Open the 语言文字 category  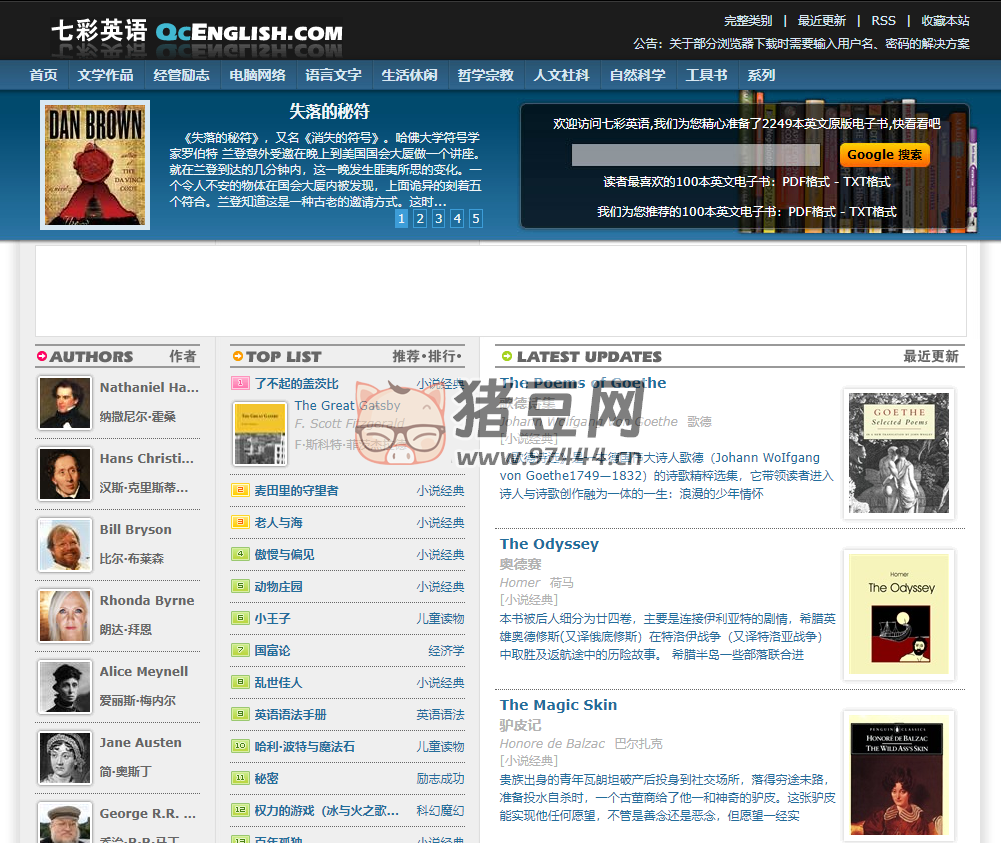point(333,75)
